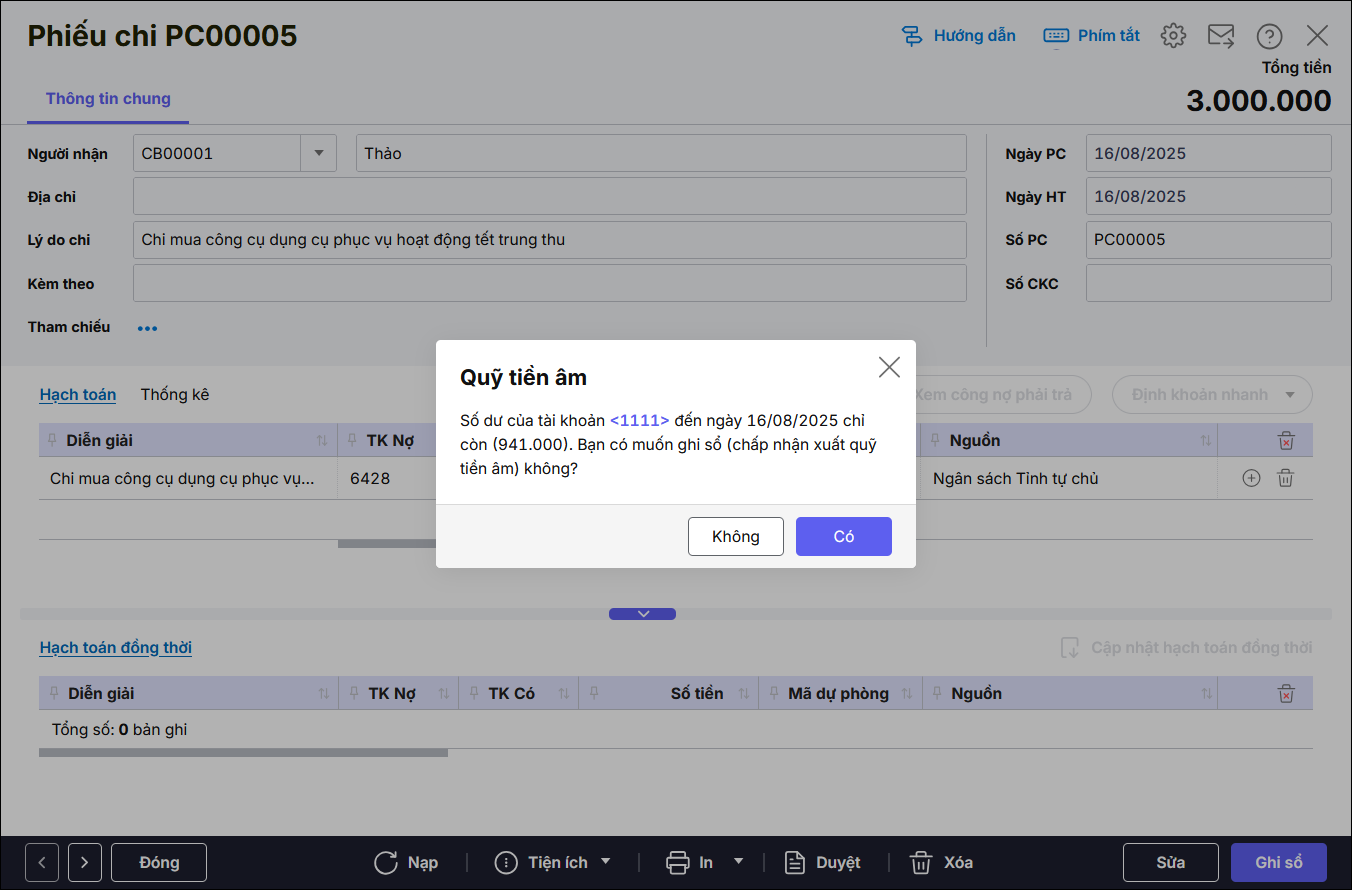Image resolution: width=1352 pixels, height=890 pixels.
Task: Close the Quỹ tiền âm dialog
Action: pos(889,367)
